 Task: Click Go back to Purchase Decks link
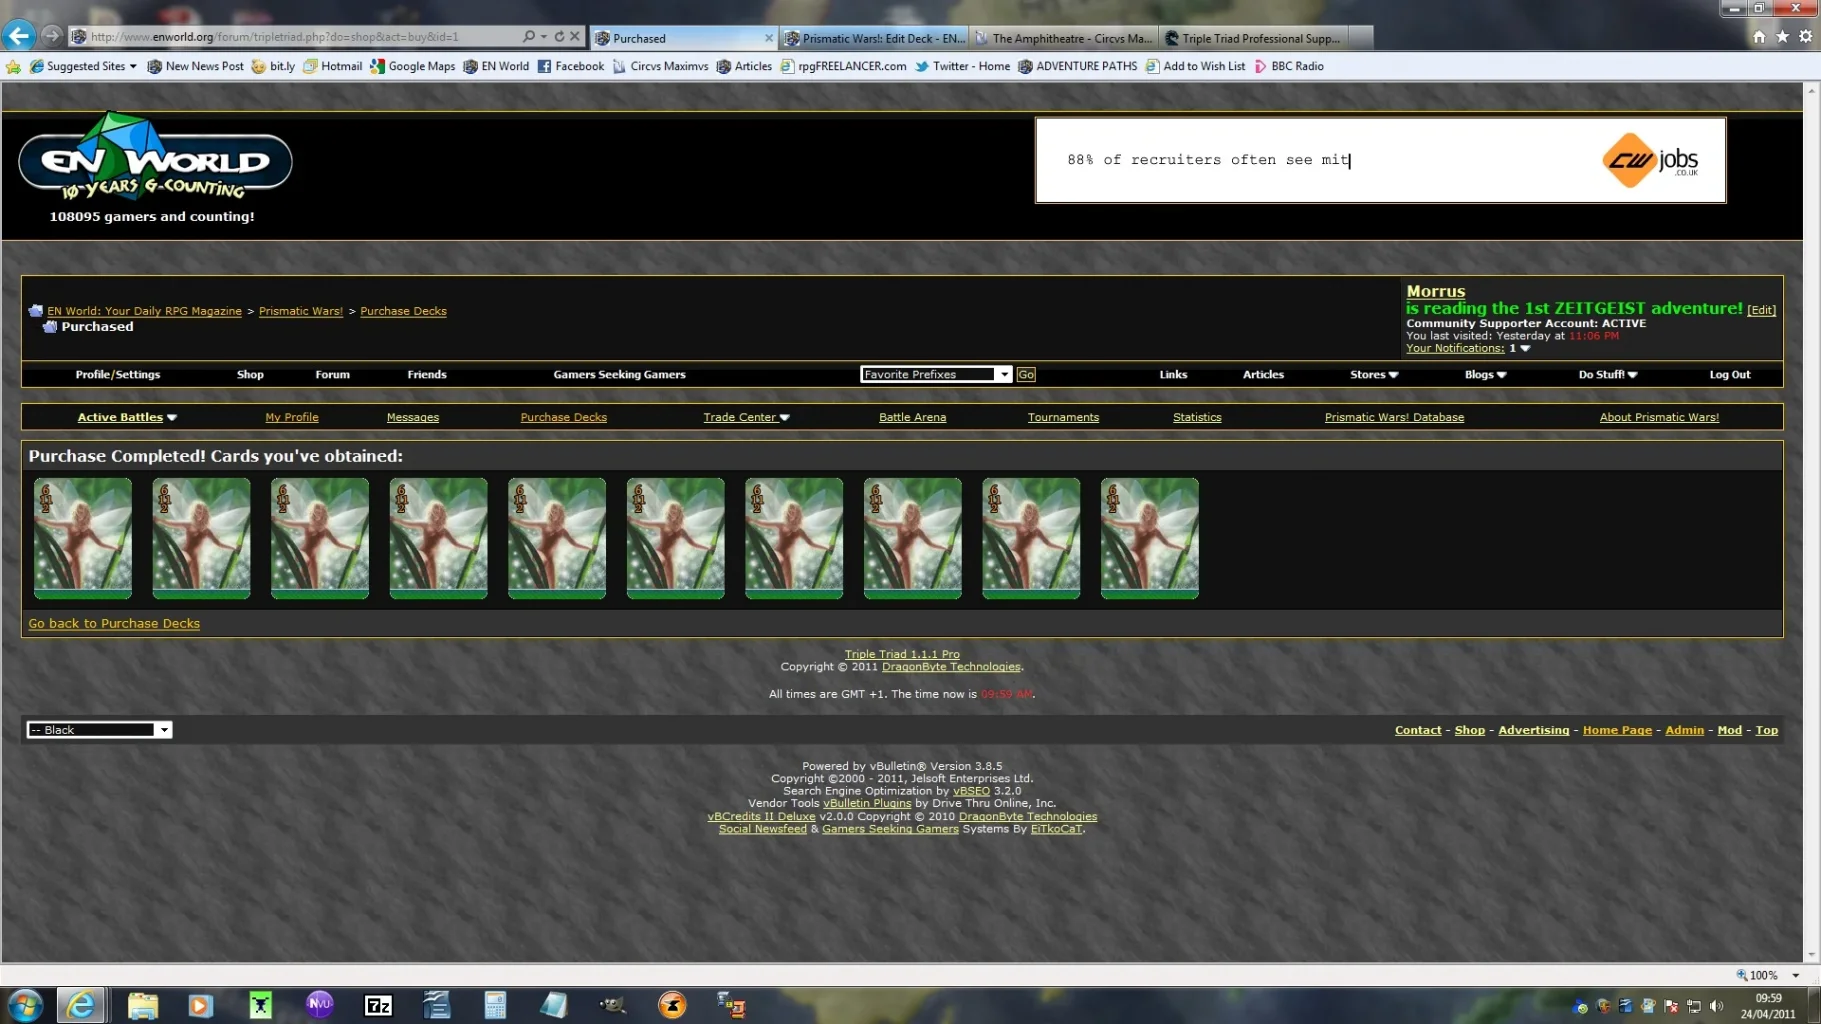[x=114, y=623]
